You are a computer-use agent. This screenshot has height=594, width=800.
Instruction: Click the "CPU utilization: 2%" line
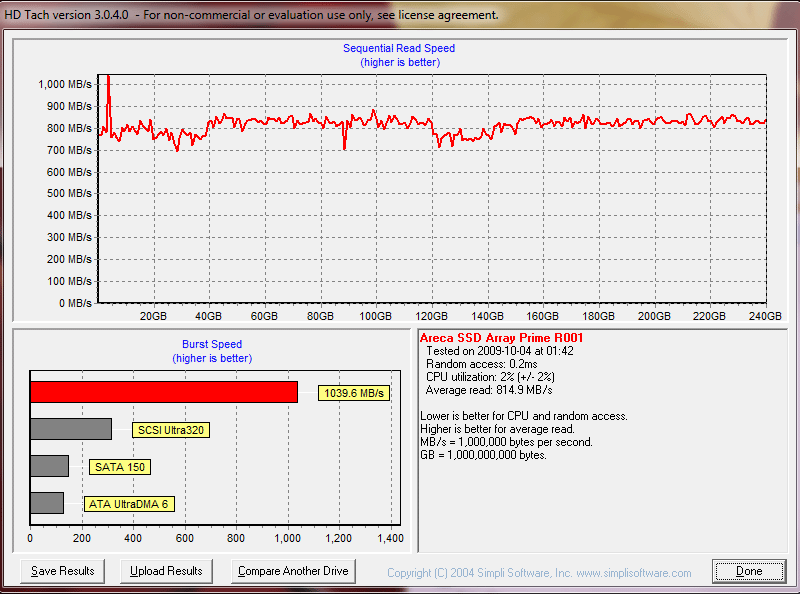490,377
